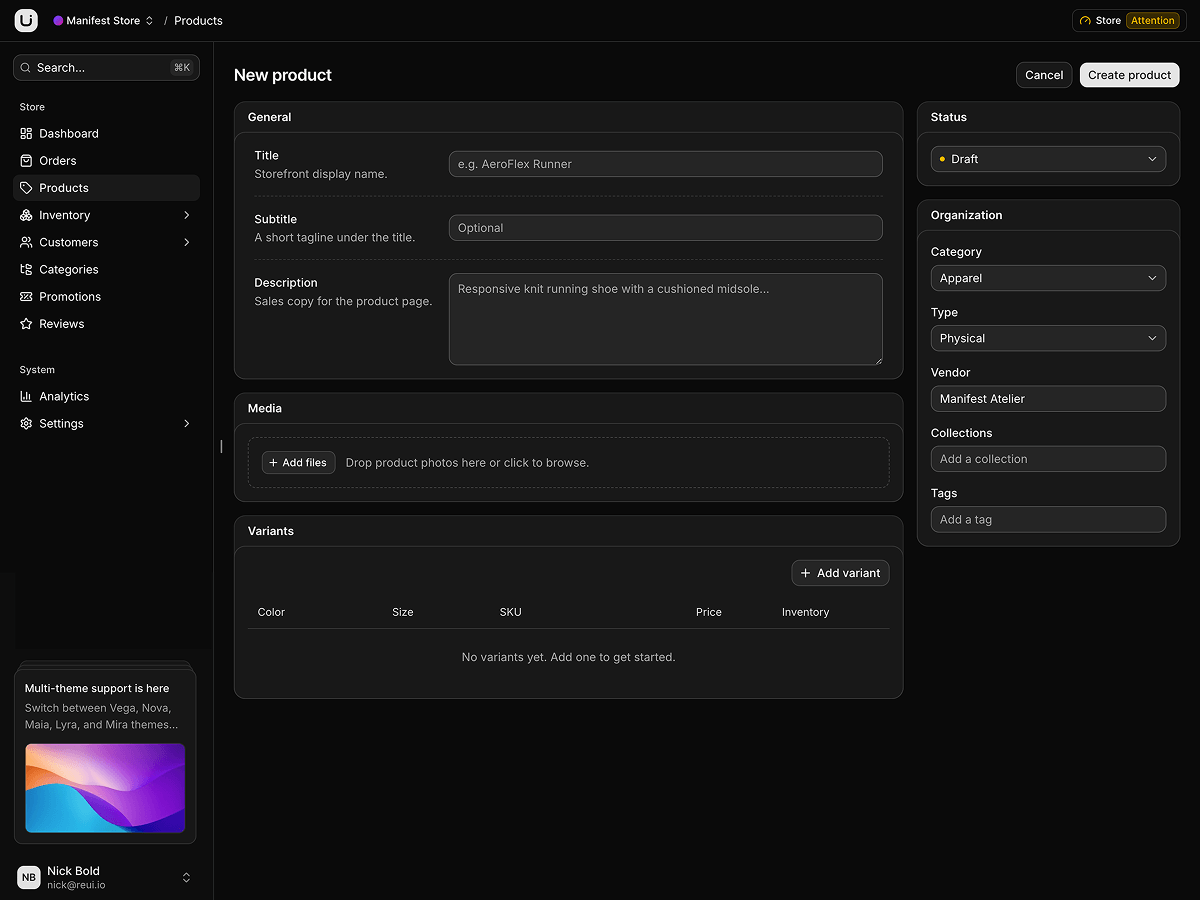Click the gauge icon beside Store status
1200x900 pixels.
point(1086,21)
